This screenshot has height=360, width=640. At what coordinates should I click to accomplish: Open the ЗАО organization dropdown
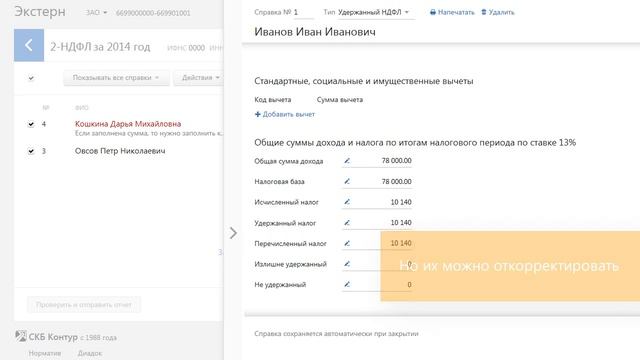click(96, 13)
